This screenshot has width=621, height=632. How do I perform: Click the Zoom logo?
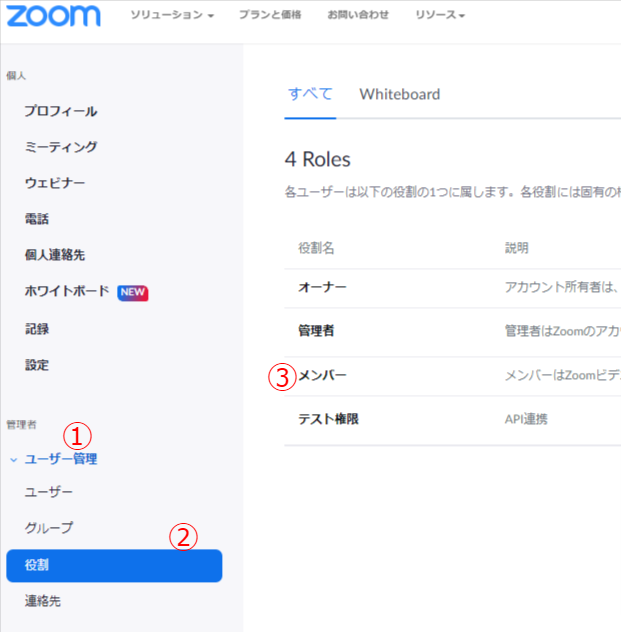tap(53, 16)
